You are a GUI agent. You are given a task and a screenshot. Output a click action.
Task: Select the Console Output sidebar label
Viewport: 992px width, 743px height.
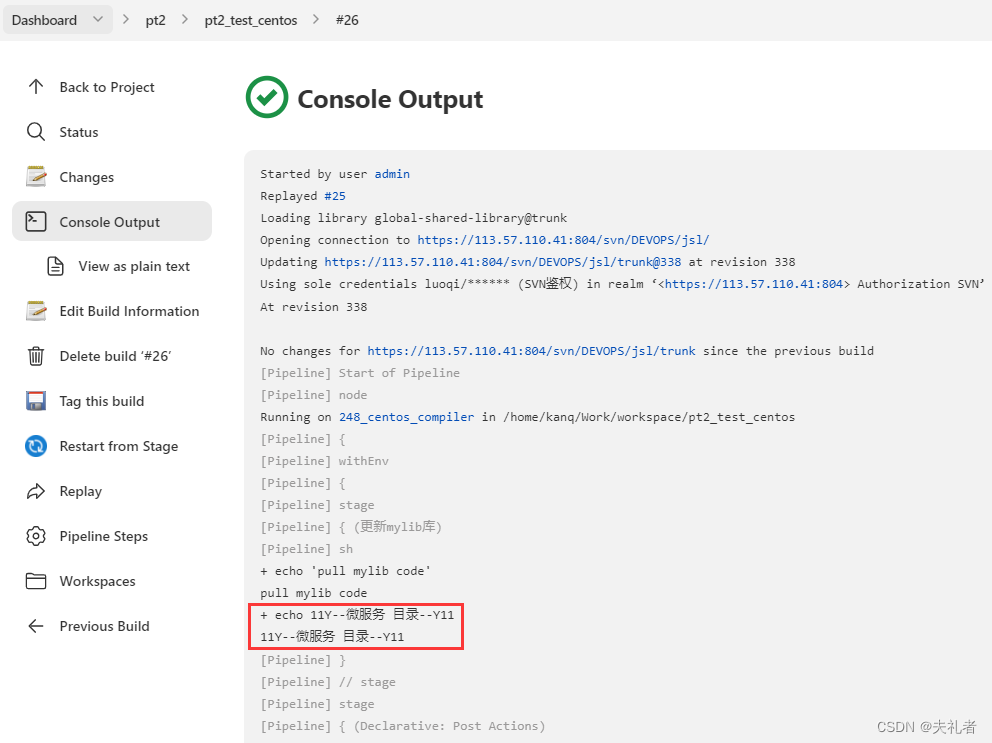pos(109,222)
